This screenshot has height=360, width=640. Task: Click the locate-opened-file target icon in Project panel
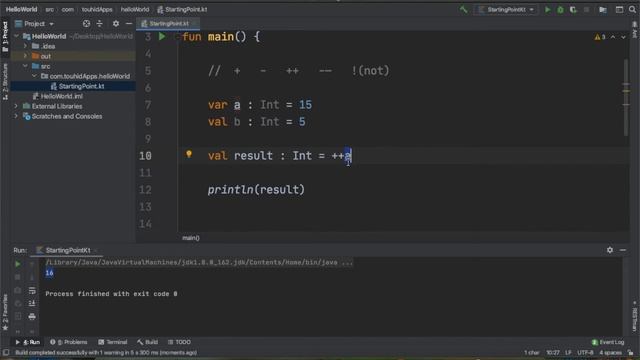86,24
